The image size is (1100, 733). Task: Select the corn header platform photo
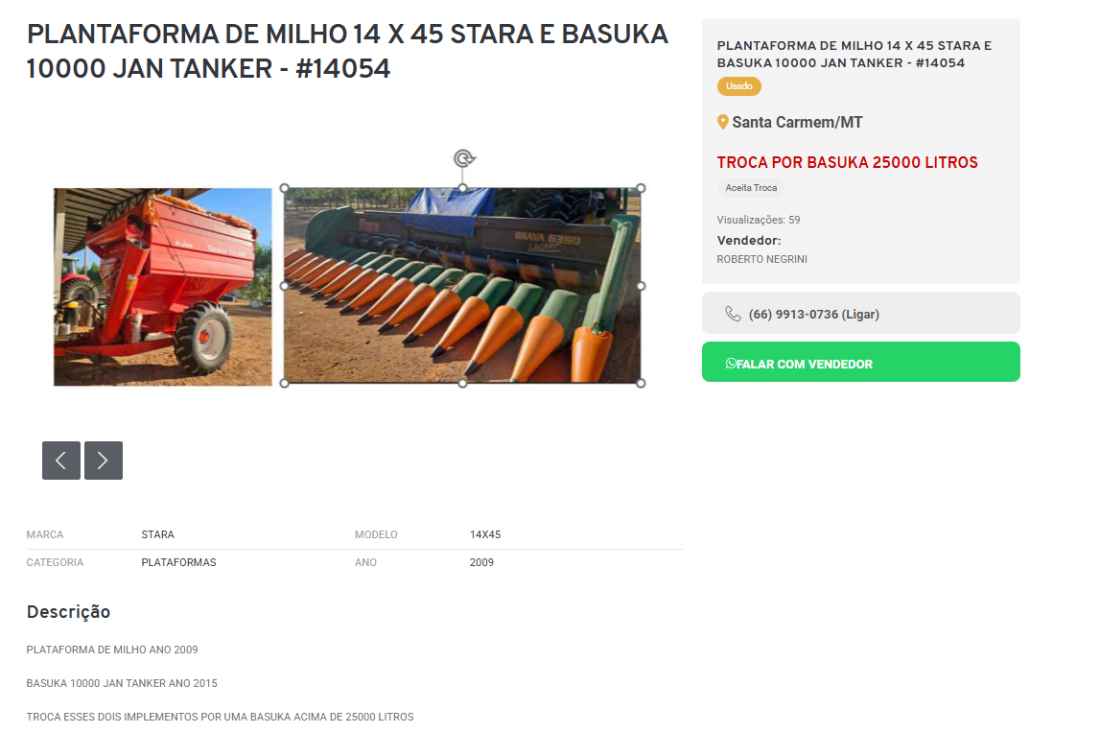[x=462, y=285]
